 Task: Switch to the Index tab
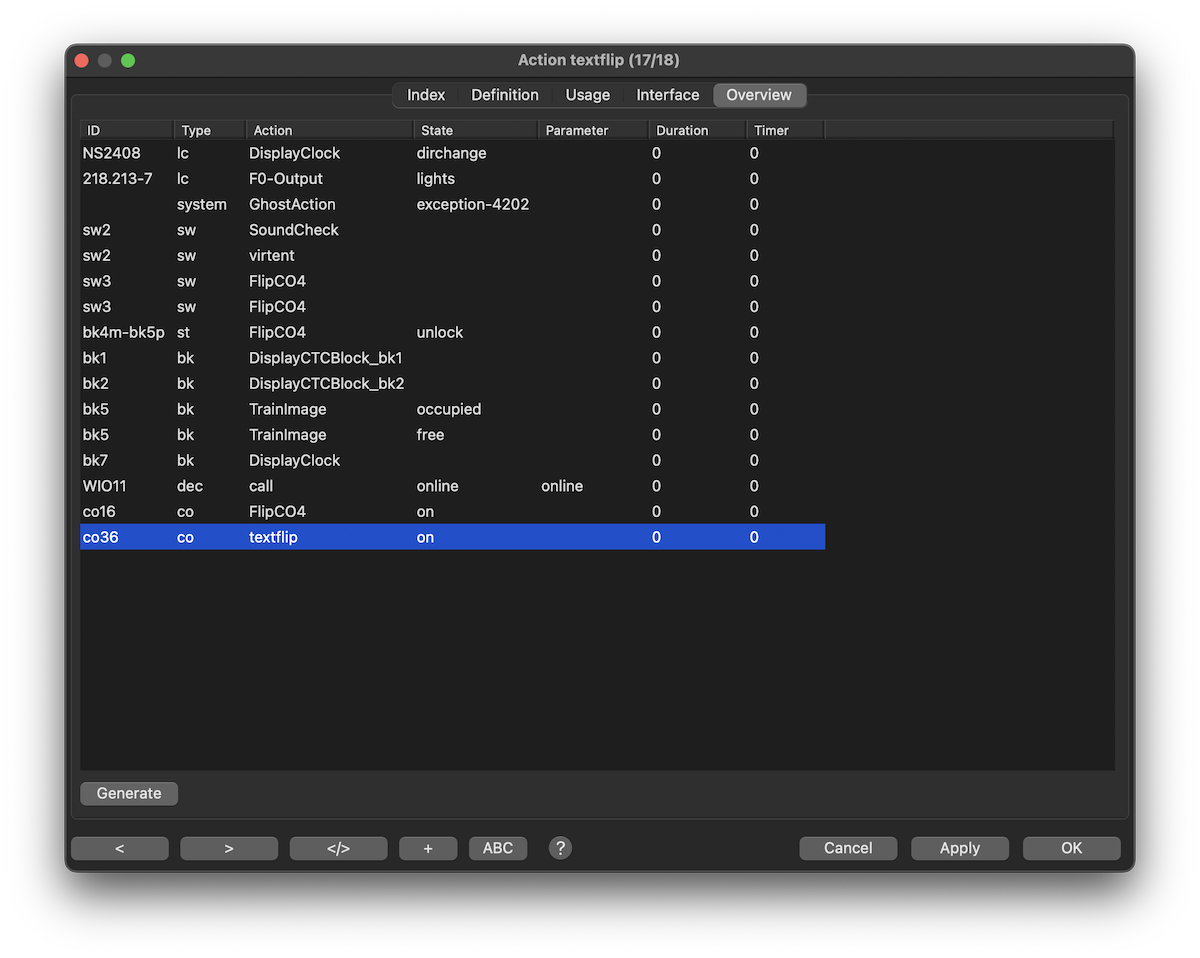tap(426, 95)
